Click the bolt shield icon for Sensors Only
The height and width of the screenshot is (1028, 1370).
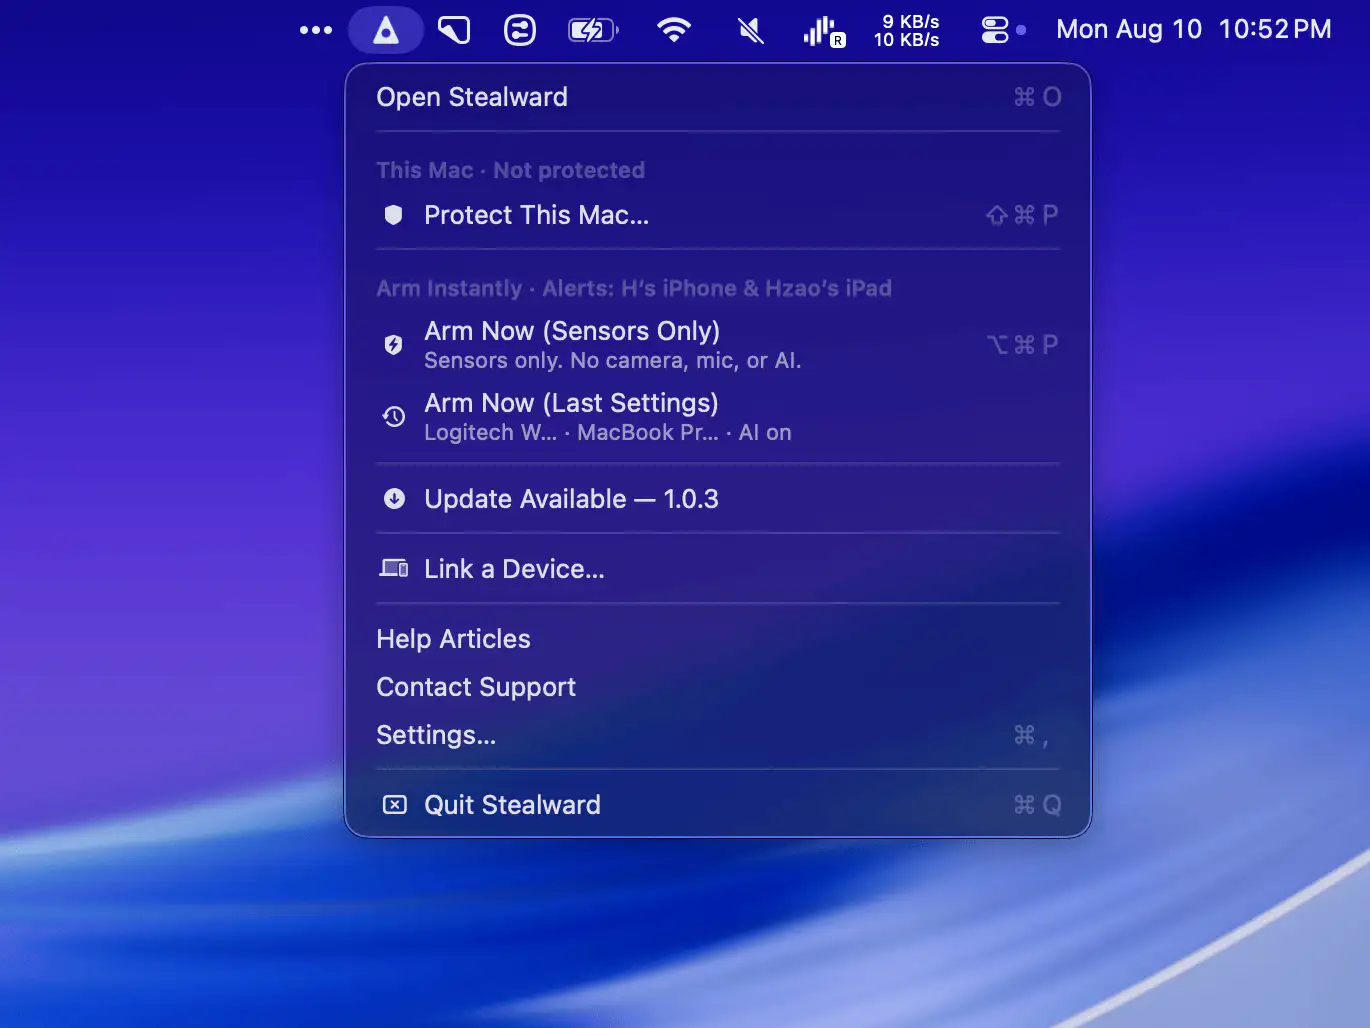coord(394,345)
